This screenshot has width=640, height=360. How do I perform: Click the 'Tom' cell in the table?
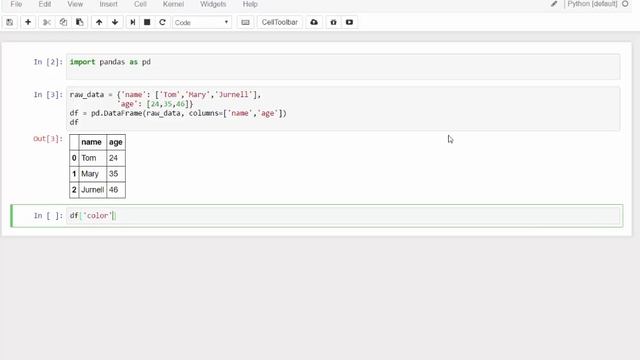(x=92, y=158)
